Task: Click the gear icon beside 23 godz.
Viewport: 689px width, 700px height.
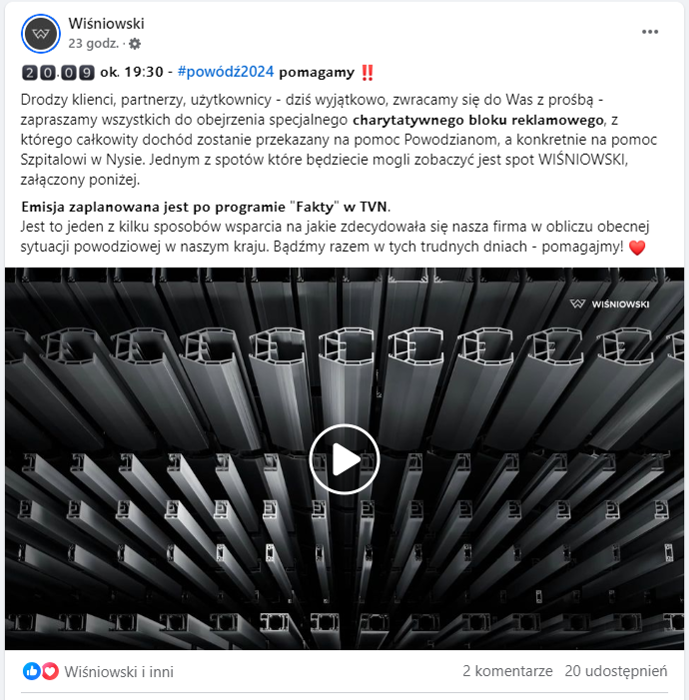Action: pyautogui.click(x=135, y=44)
